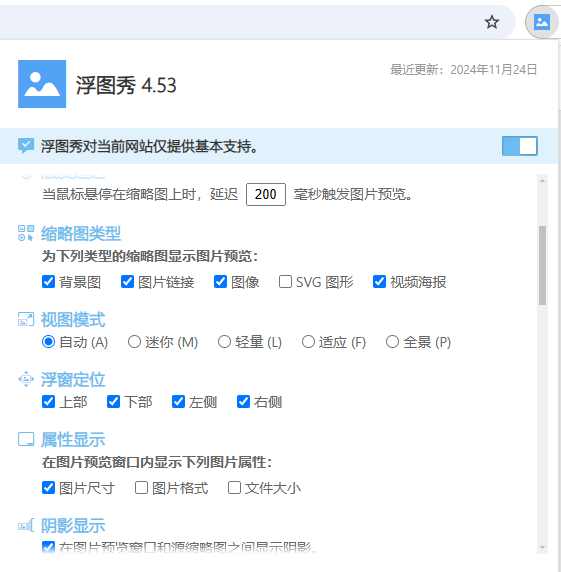The image size is (561, 572).
Task: Uncheck the 上部 position checkbox
Action: tap(48, 402)
